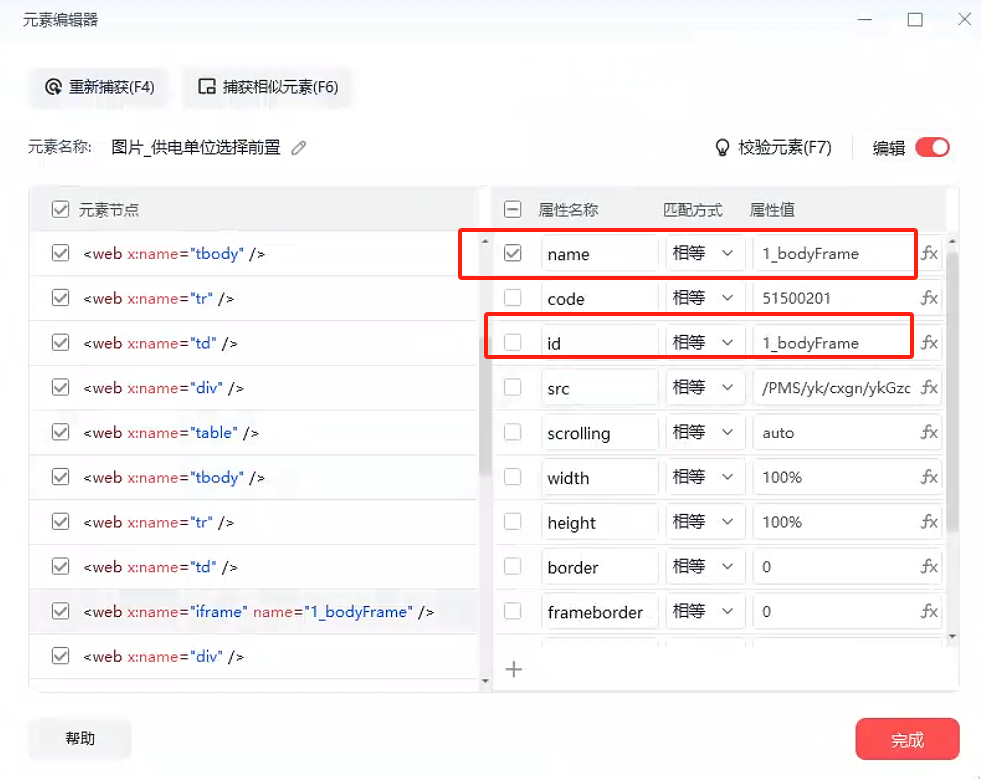
Task: Click the fx icon for border attribute
Action: (x=929, y=567)
